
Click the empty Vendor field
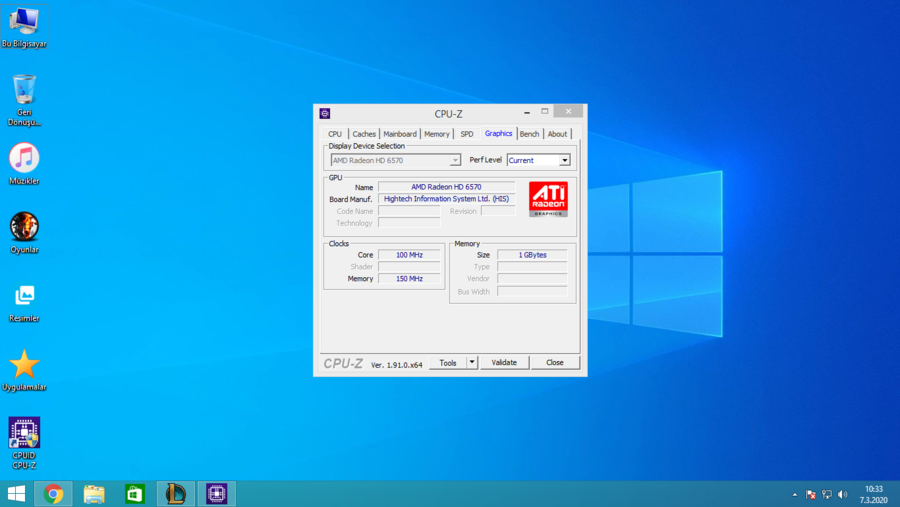532,279
